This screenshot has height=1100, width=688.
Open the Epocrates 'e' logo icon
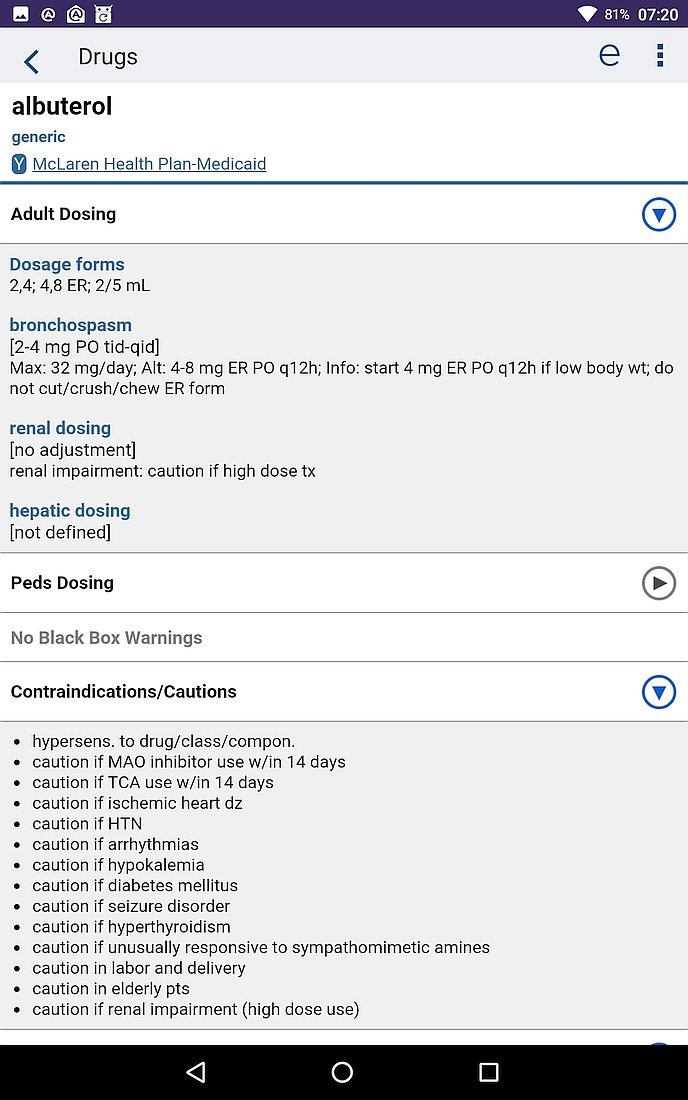click(x=609, y=55)
